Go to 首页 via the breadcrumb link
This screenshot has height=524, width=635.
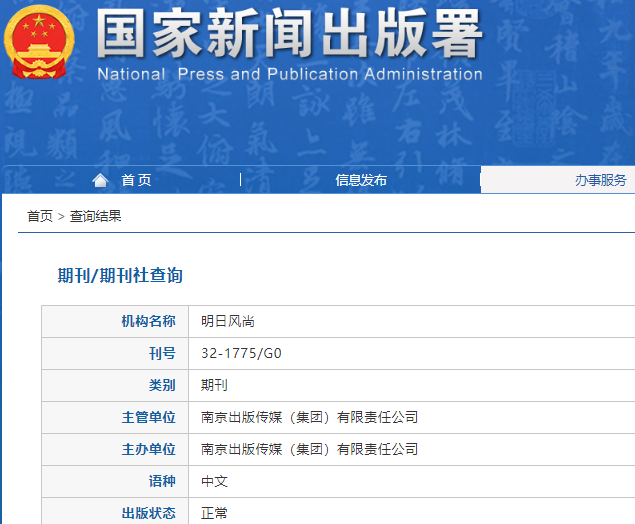40,216
